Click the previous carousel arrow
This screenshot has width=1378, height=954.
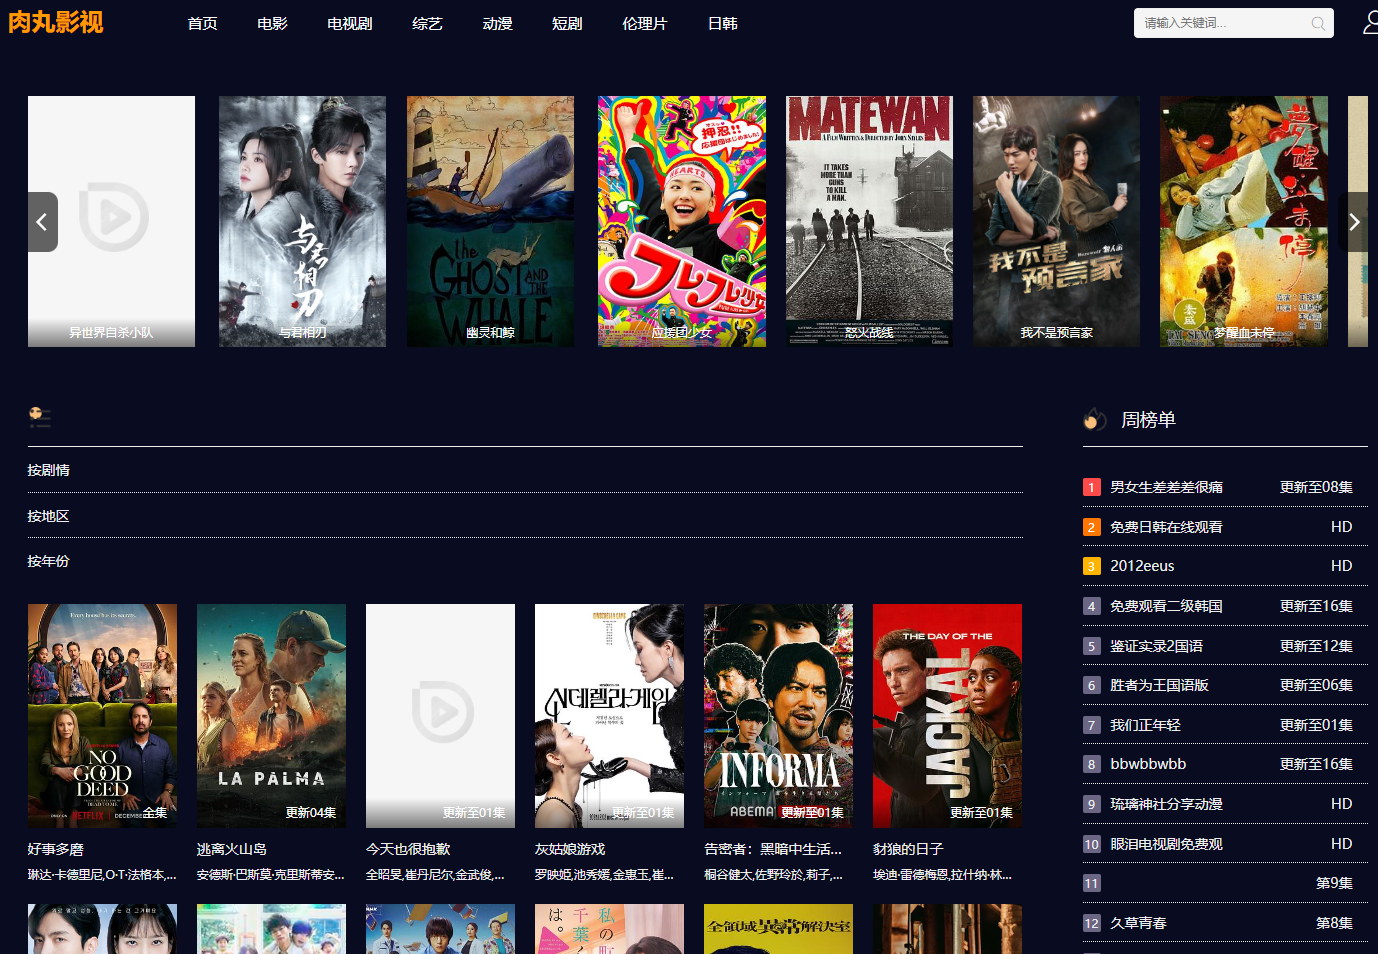42,222
